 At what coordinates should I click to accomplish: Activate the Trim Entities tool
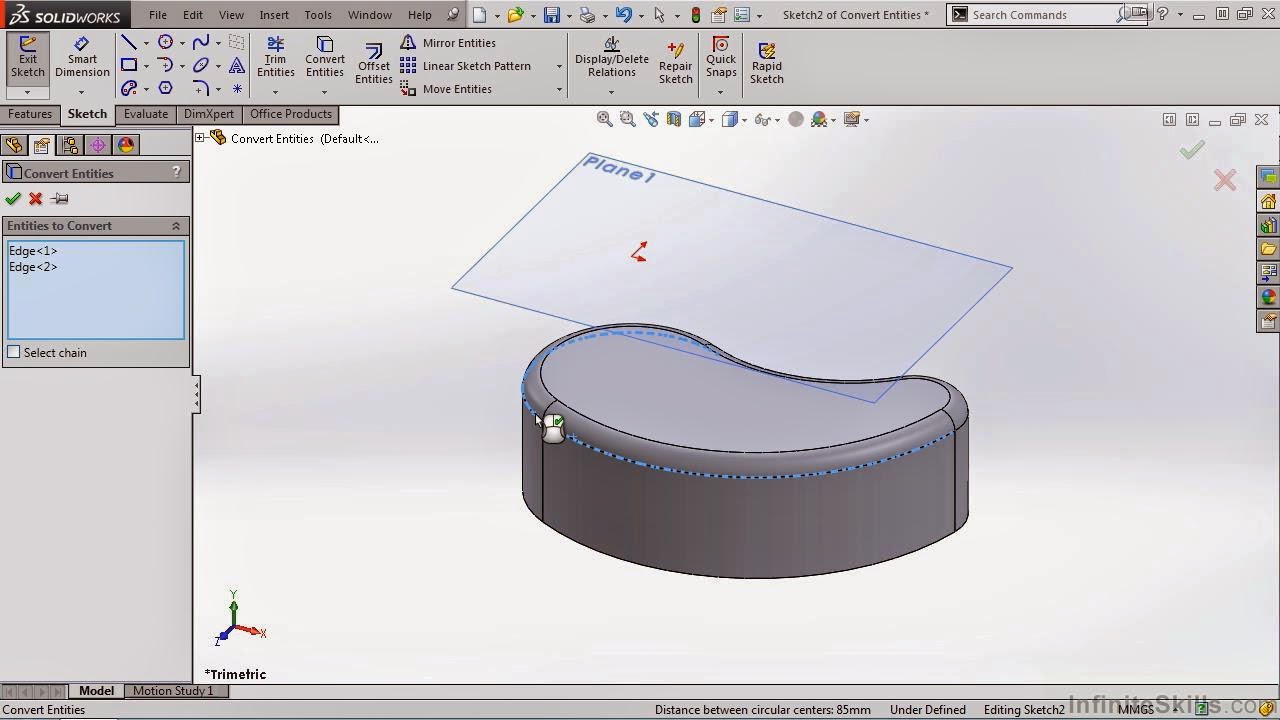[275, 57]
